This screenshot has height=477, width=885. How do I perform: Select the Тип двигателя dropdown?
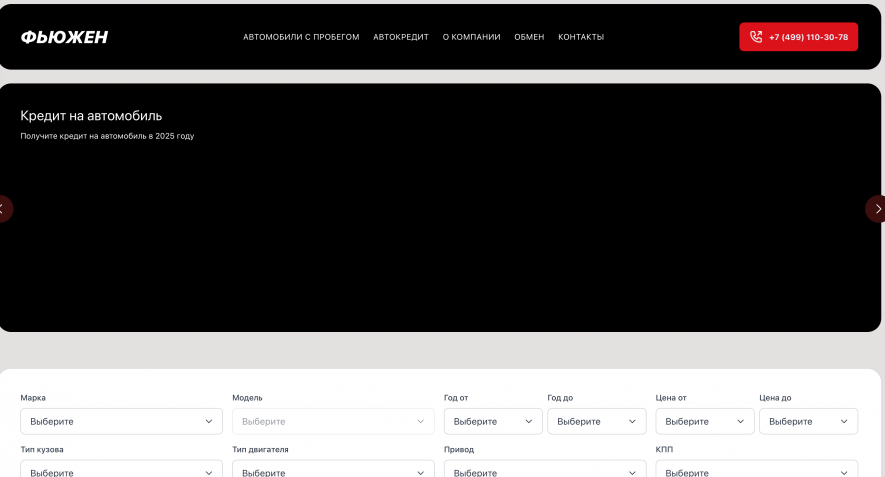click(333, 470)
